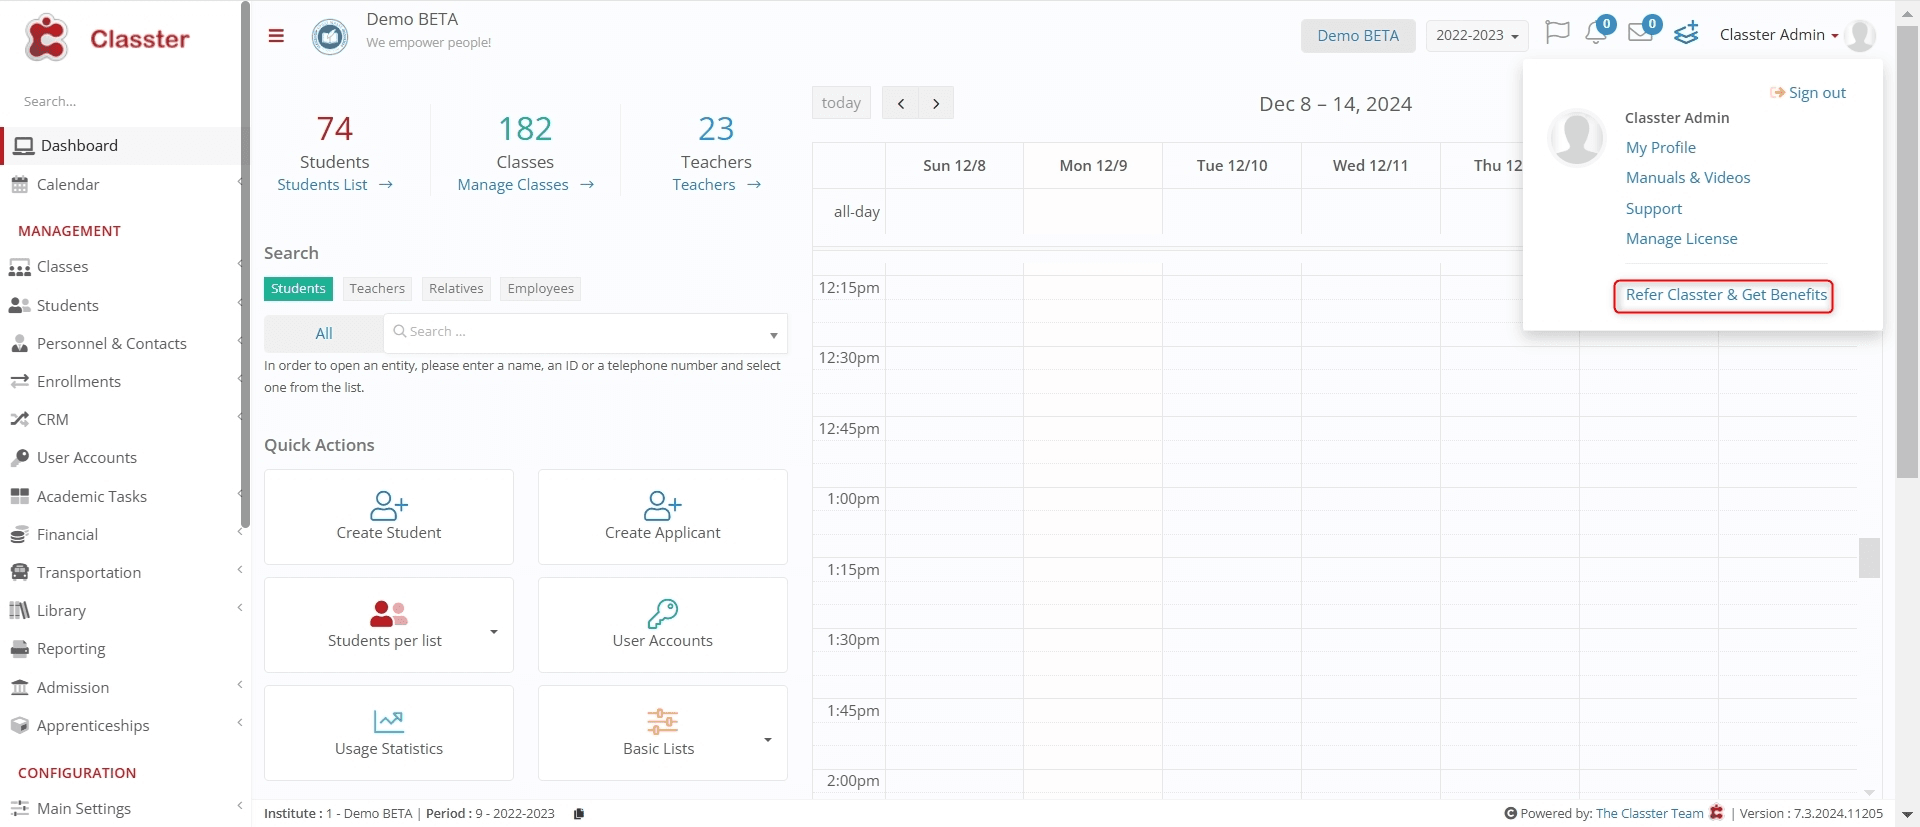Open the Usage Statistics tile

click(389, 733)
